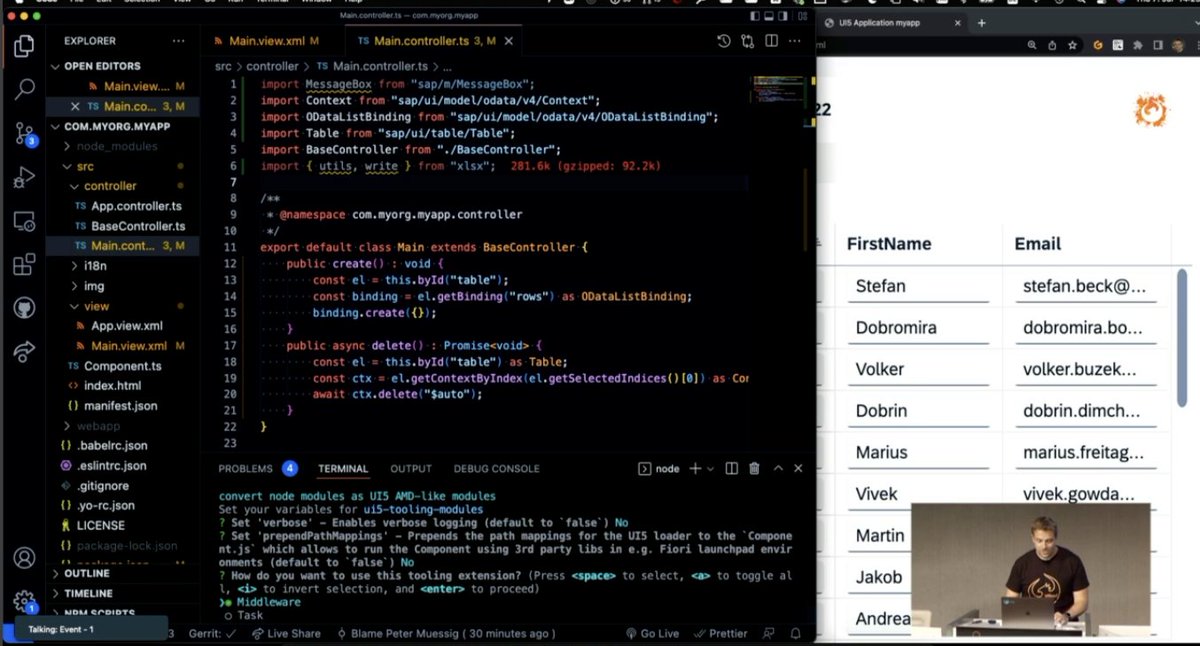The width and height of the screenshot is (1200, 646).
Task: Click the notifications bell in status bar
Action: pos(794,633)
